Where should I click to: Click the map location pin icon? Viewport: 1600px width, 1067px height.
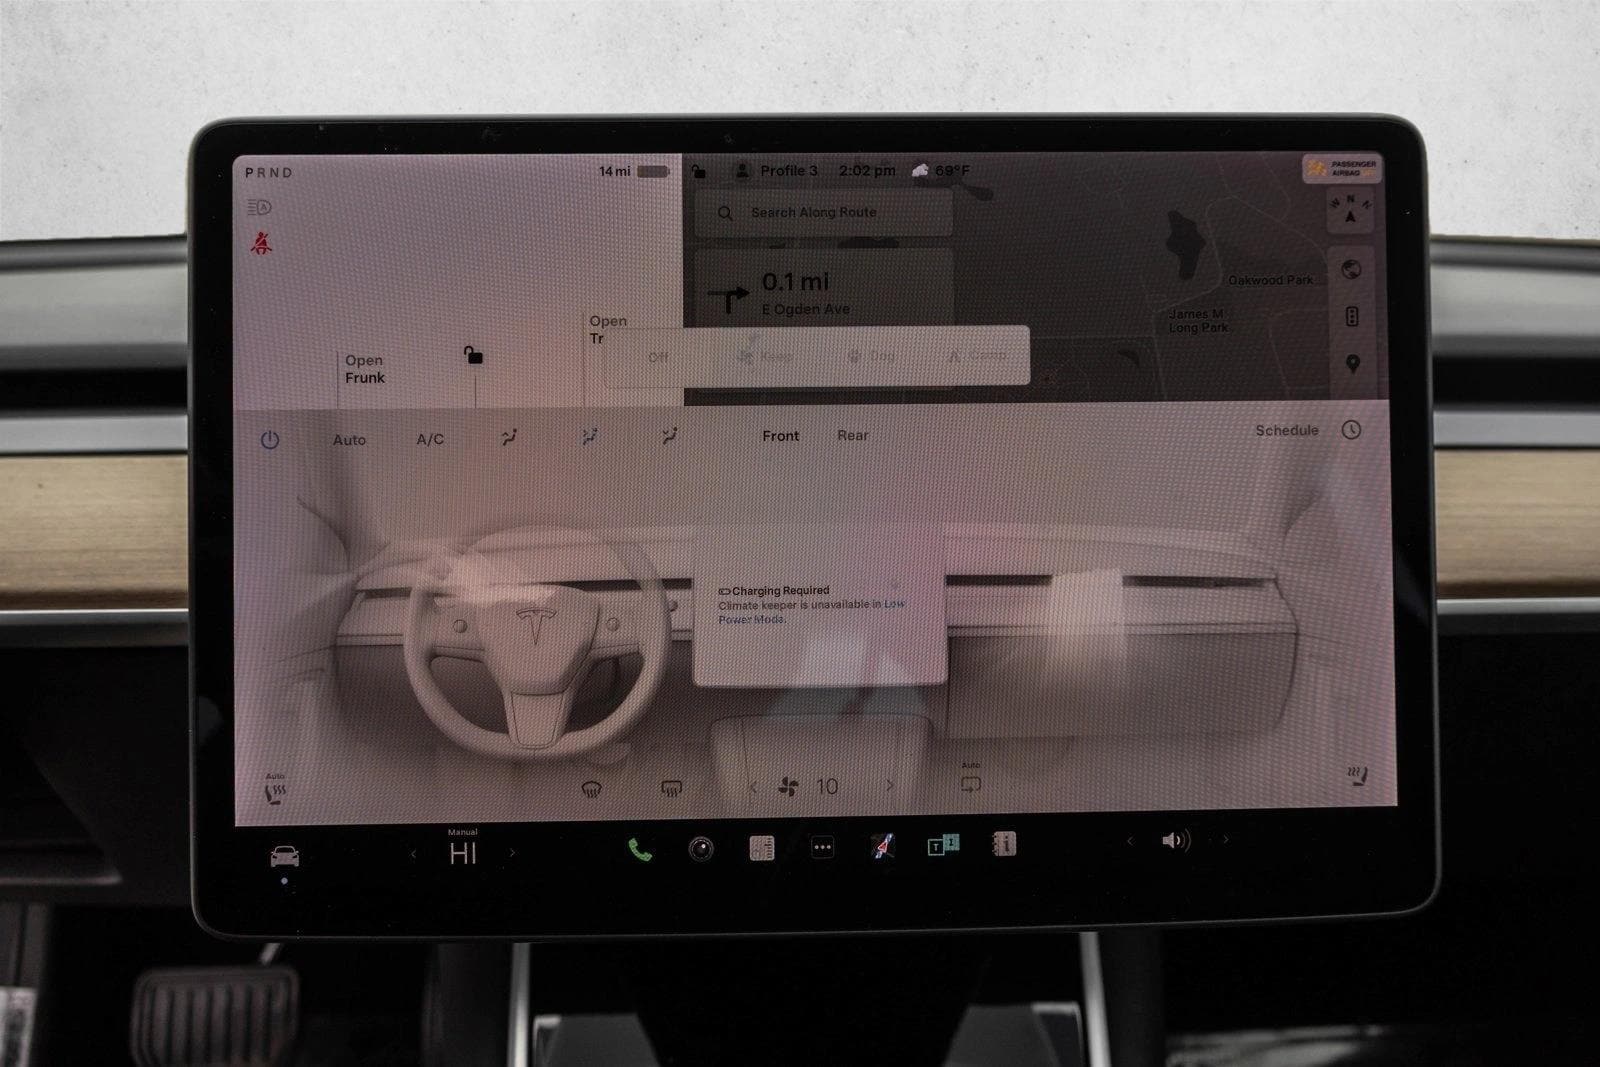[x=1353, y=364]
